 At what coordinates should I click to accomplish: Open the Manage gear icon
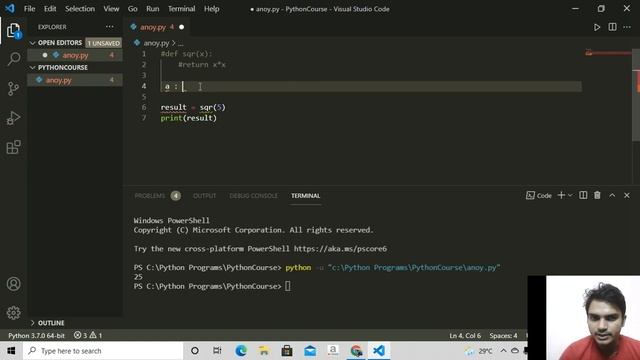click(x=13, y=313)
